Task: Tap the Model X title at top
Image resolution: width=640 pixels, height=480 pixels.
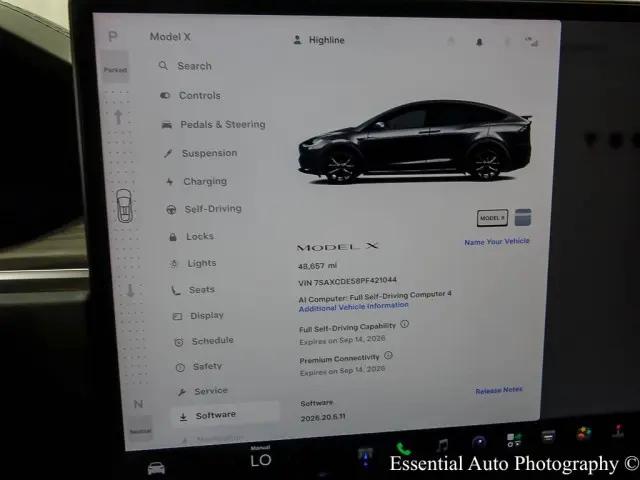Action: pos(170,37)
